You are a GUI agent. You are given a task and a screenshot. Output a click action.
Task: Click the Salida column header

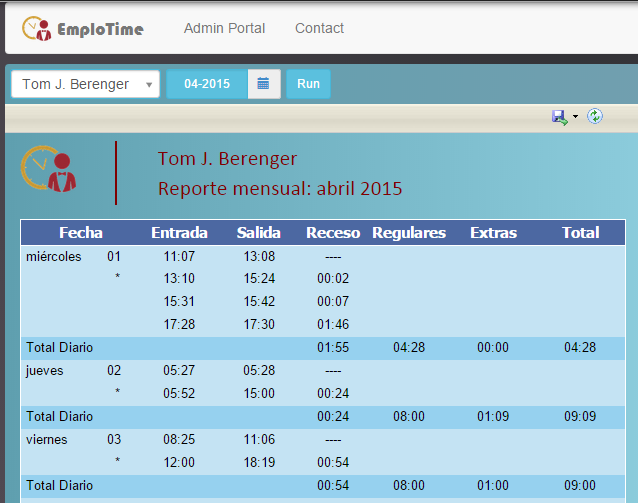click(x=258, y=232)
